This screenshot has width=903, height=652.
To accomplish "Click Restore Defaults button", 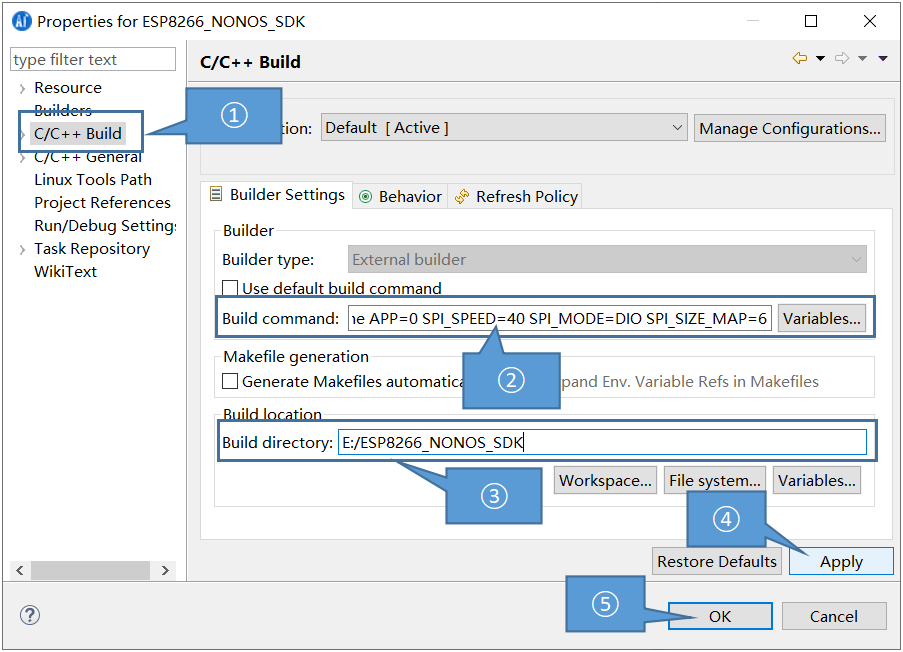I will (716, 561).
